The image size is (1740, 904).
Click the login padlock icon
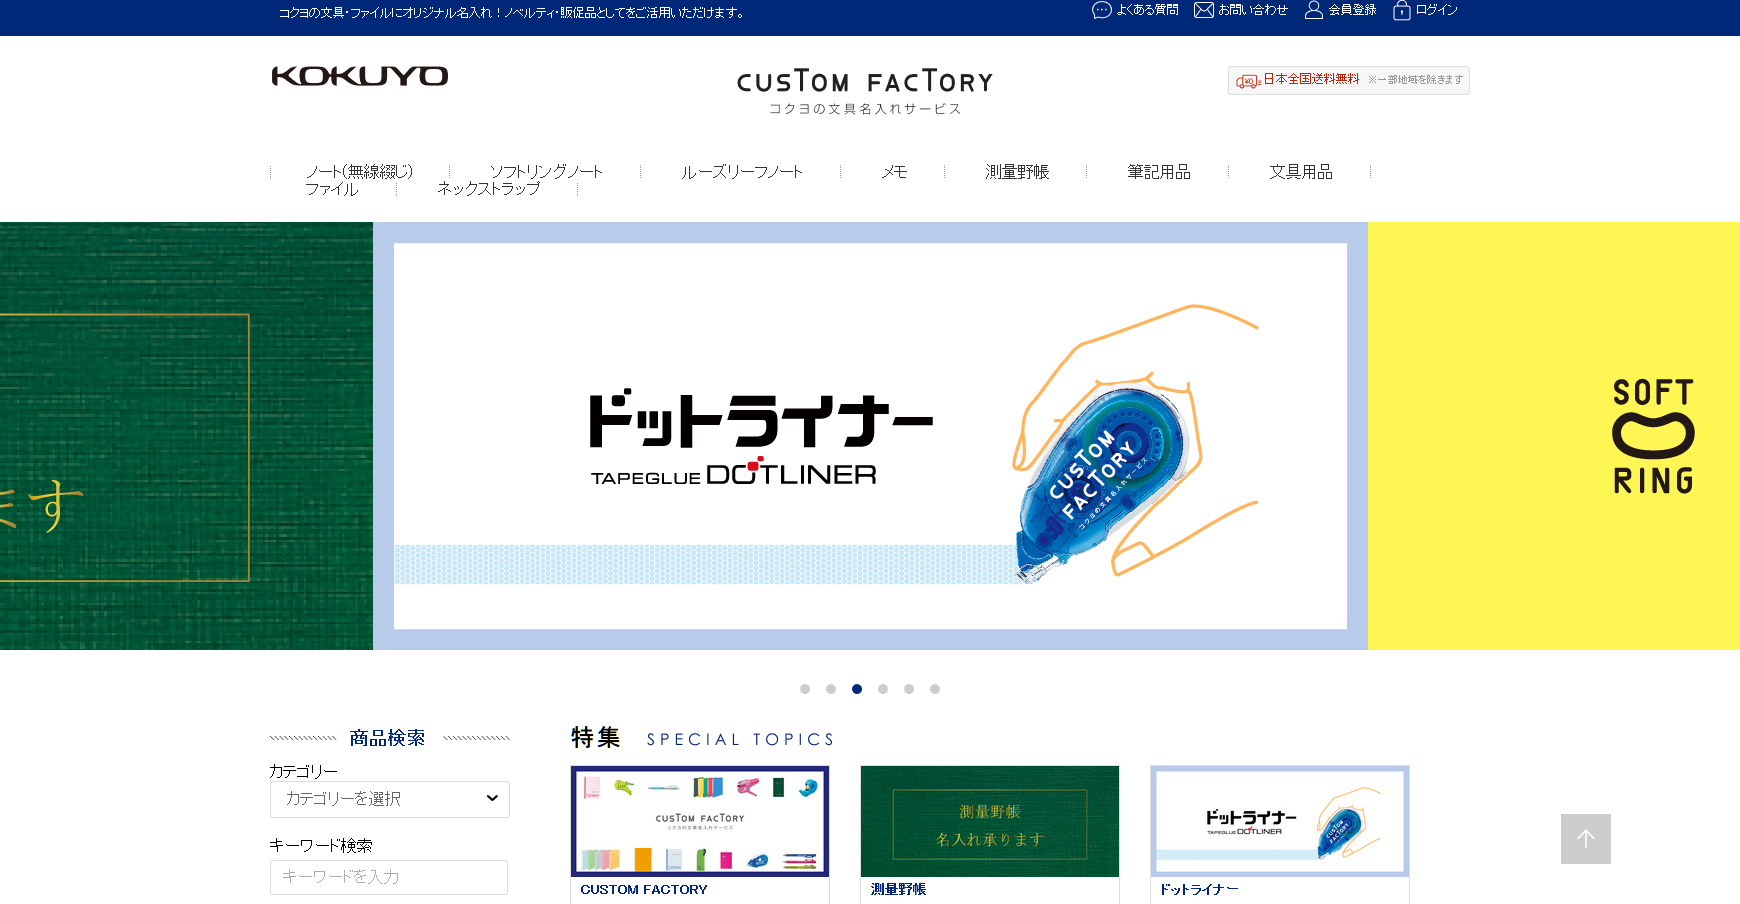(x=1402, y=10)
